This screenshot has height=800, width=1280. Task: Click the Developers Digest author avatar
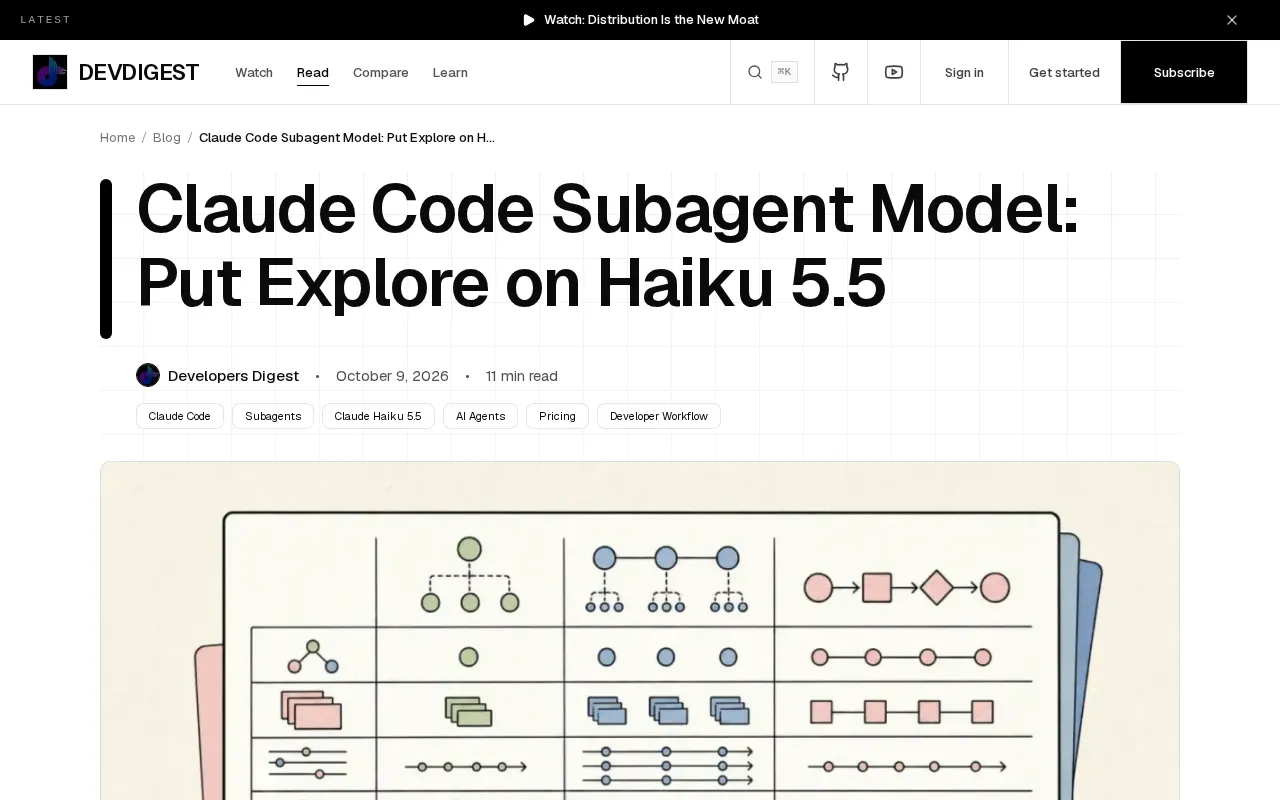click(x=148, y=375)
